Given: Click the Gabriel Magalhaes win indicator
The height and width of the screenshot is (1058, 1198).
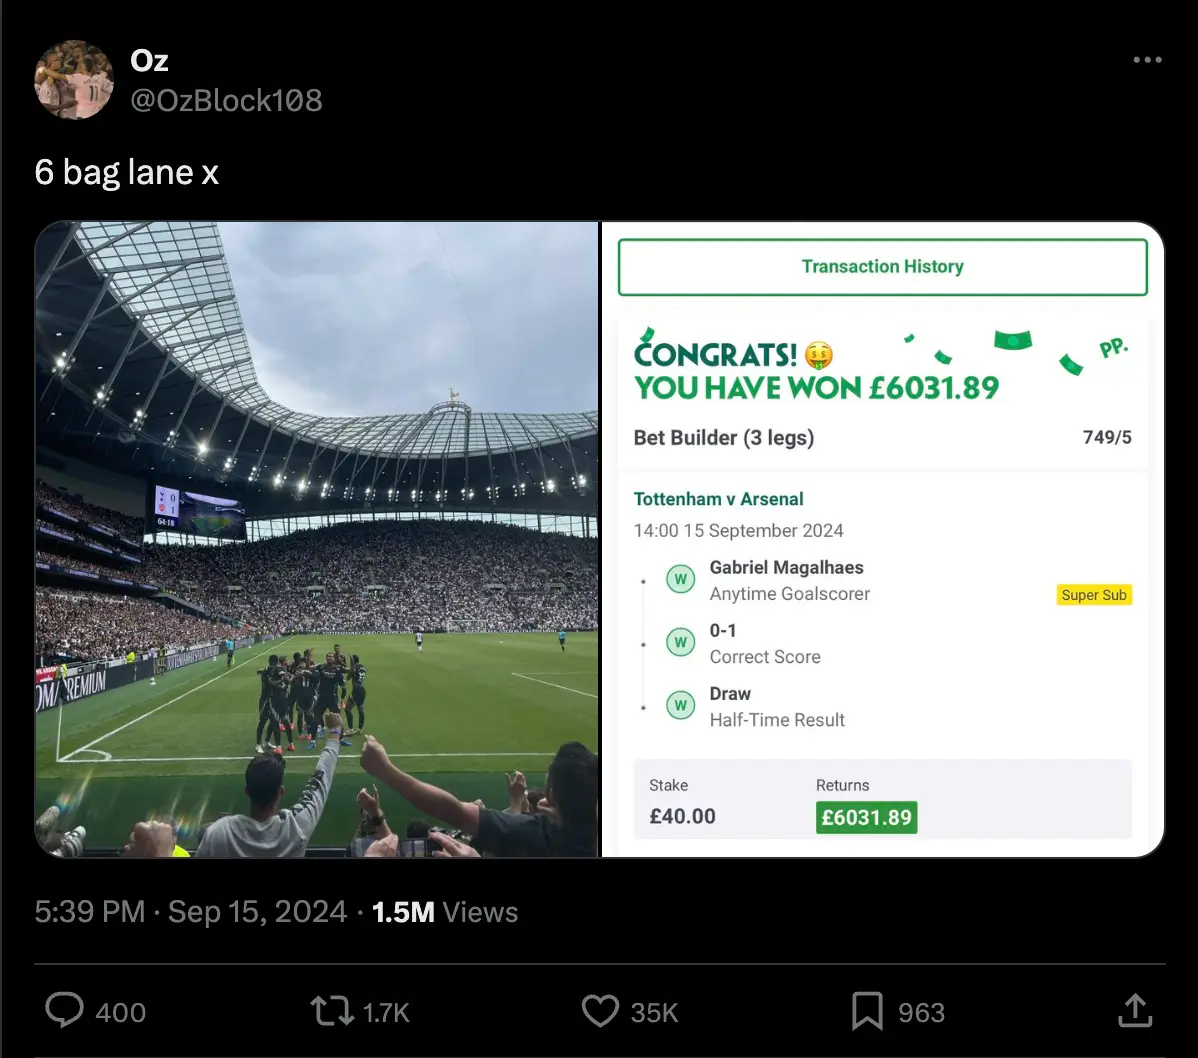Looking at the screenshot, I should pyautogui.click(x=681, y=580).
